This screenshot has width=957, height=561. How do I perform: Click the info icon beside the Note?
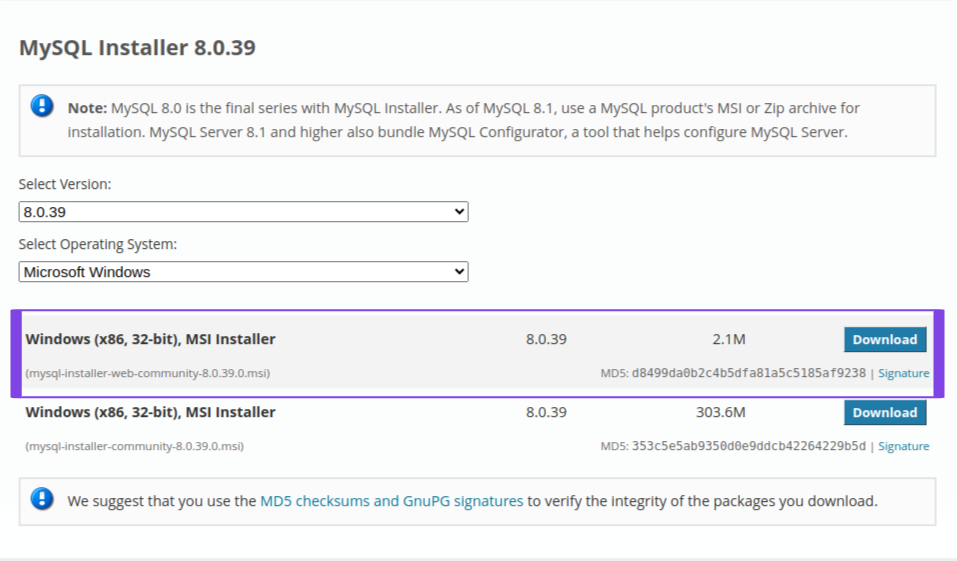click(42, 106)
